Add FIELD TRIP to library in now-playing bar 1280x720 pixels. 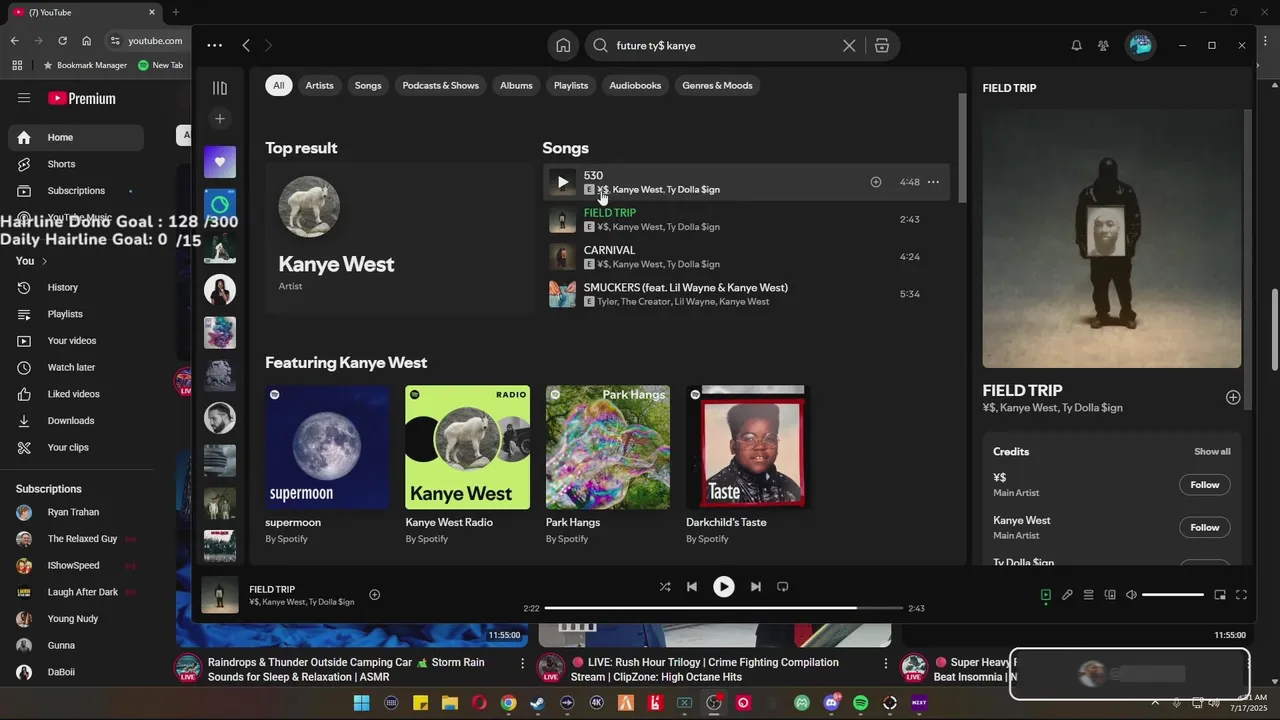tap(374, 594)
